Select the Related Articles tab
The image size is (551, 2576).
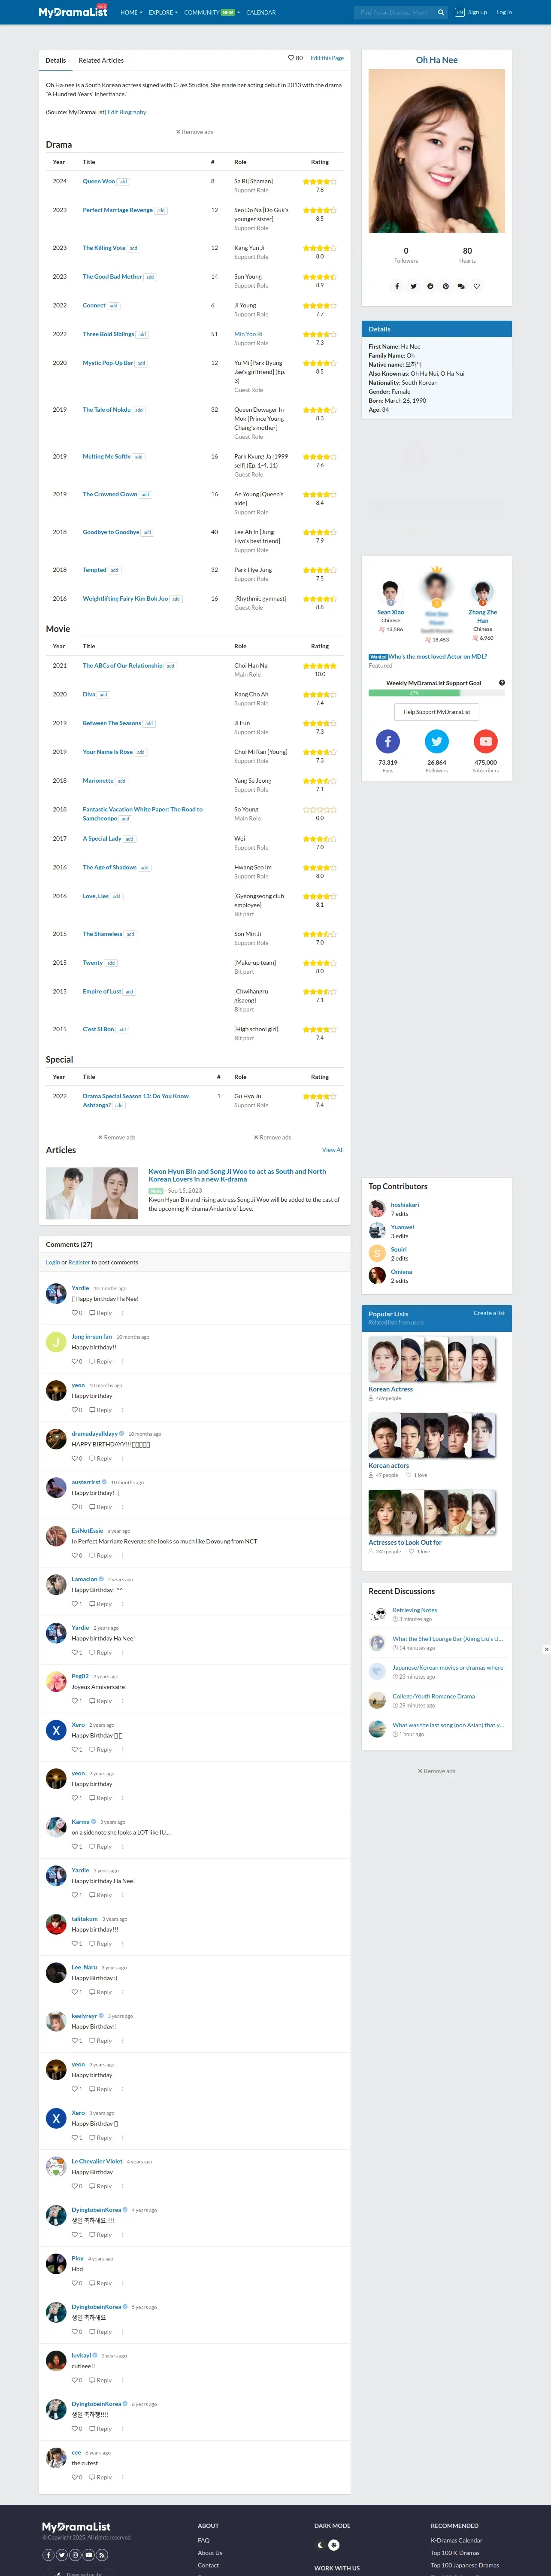pyautogui.click(x=101, y=60)
